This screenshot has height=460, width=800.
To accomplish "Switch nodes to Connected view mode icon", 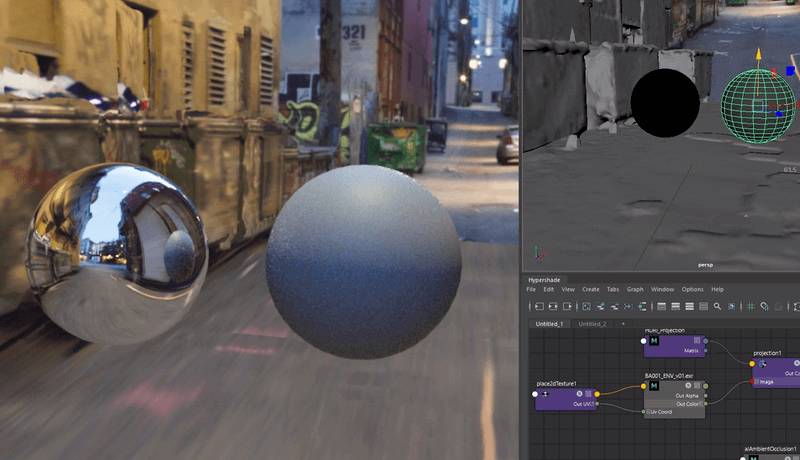I will 676,306.
